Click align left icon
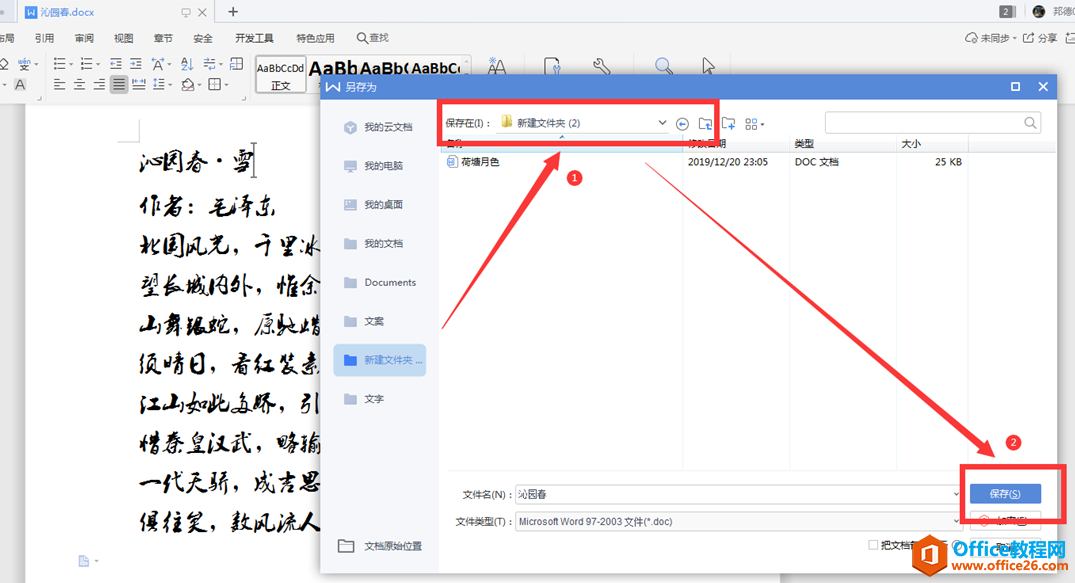 (60, 84)
